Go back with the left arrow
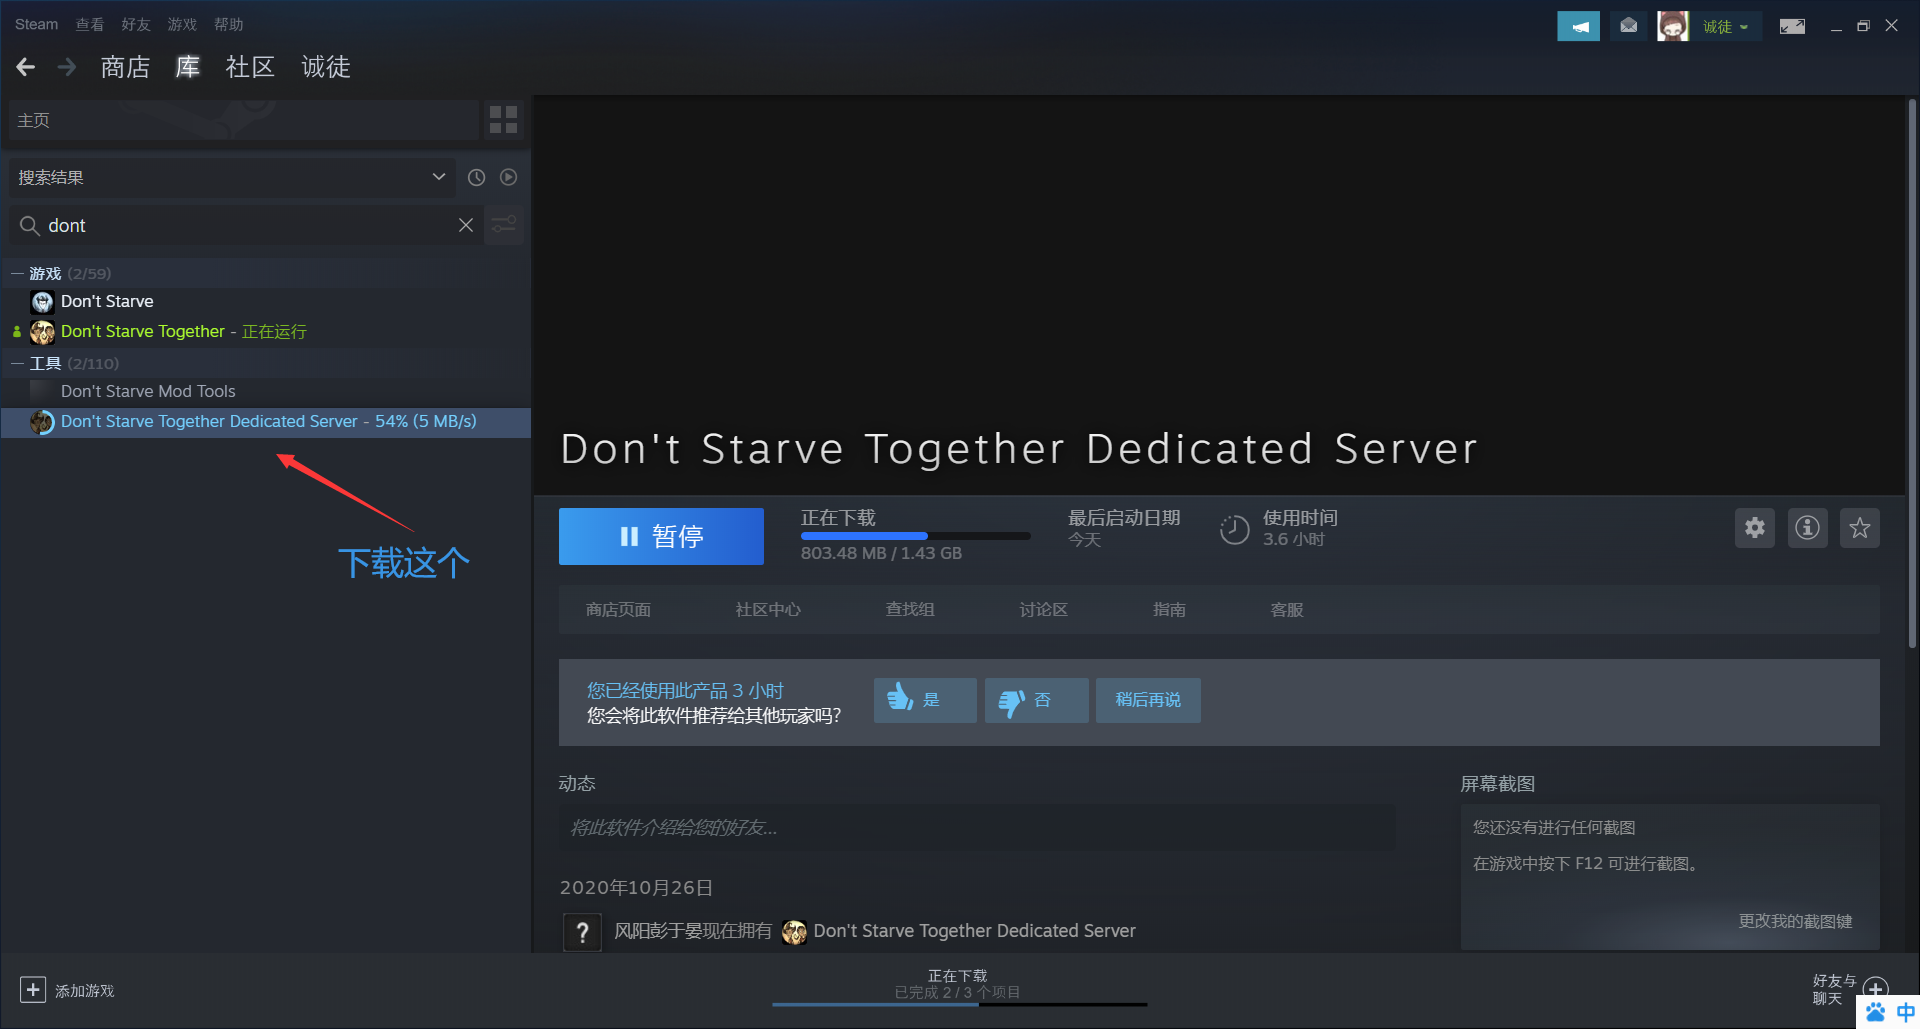This screenshot has height=1029, width=1920. click(x=26, y=67)
